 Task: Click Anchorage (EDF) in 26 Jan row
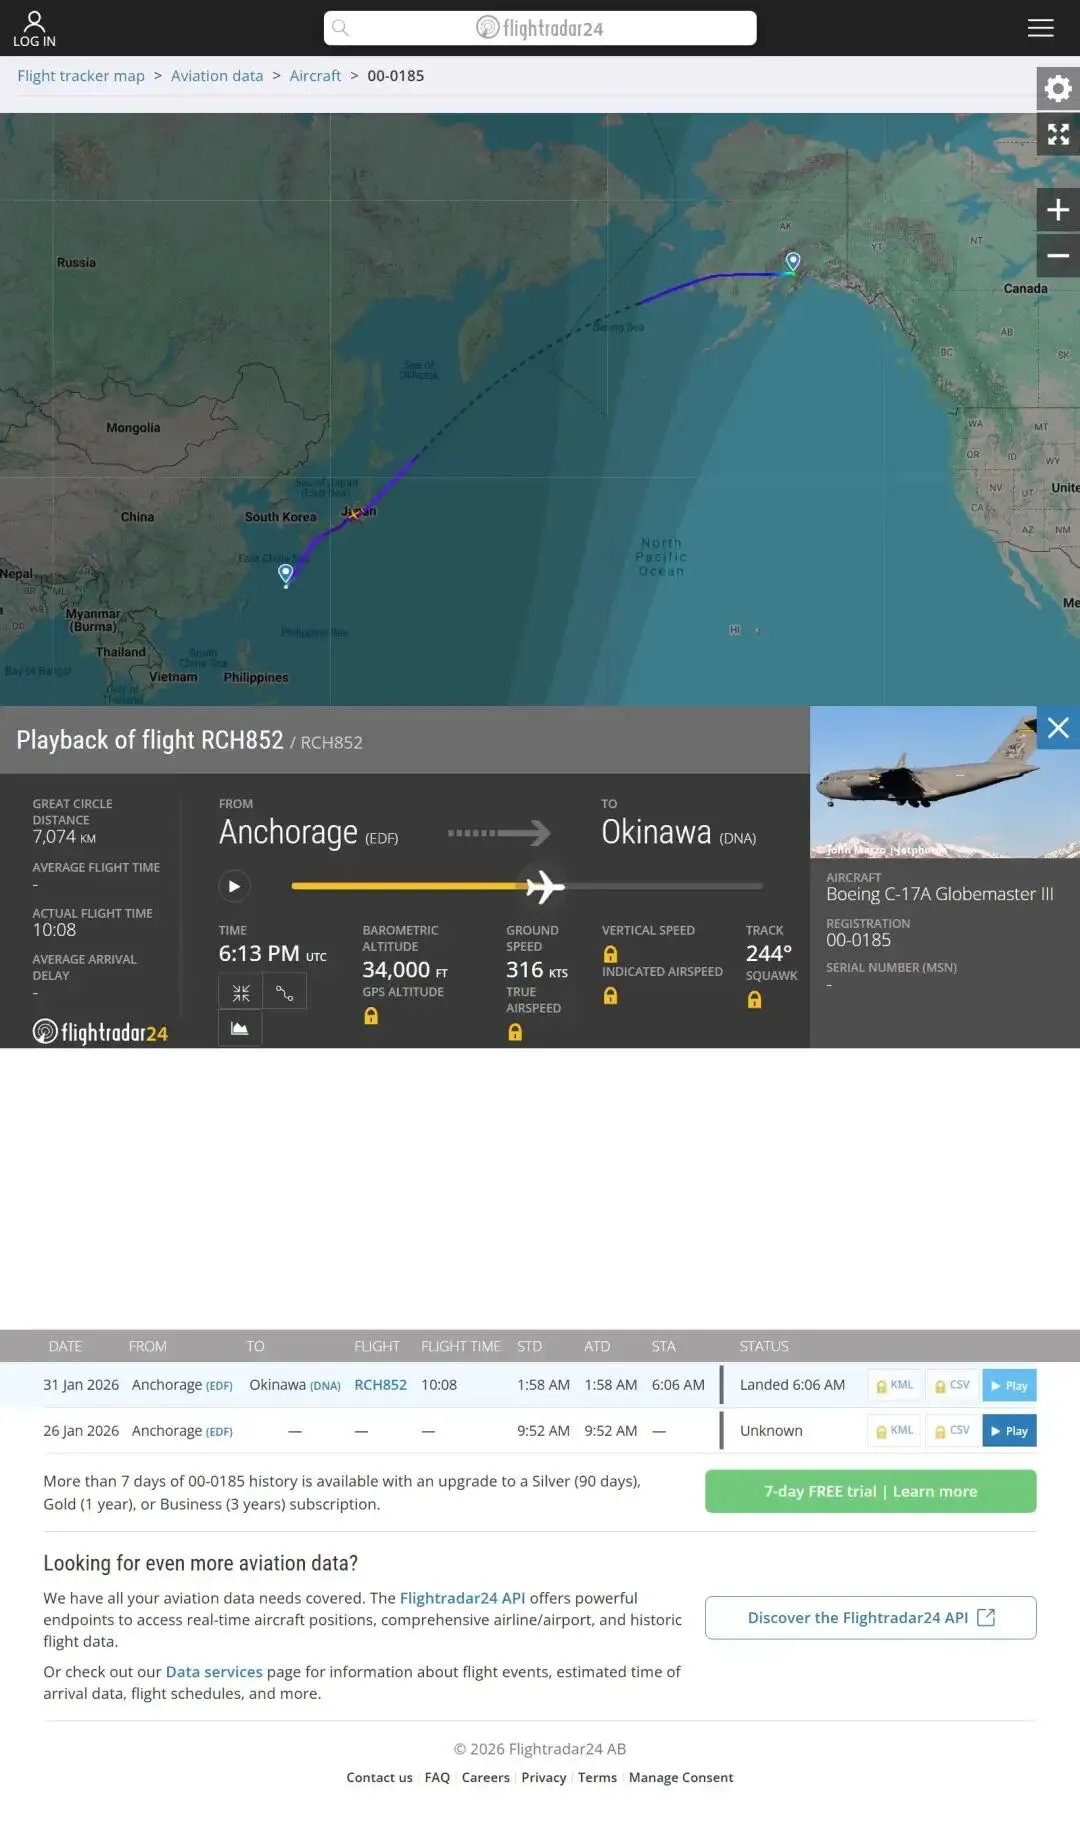pos(182,1431)
